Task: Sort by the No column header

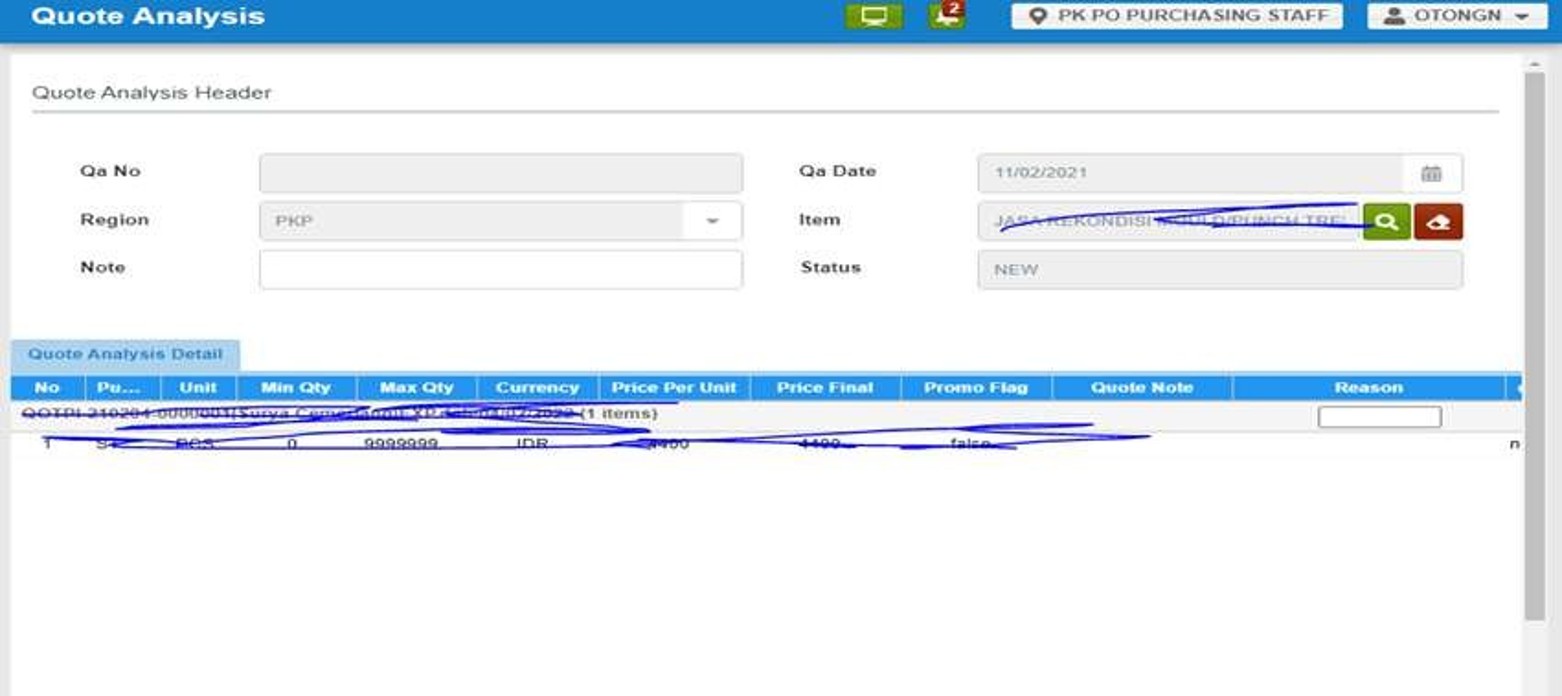Action: (x=47, y=388)
